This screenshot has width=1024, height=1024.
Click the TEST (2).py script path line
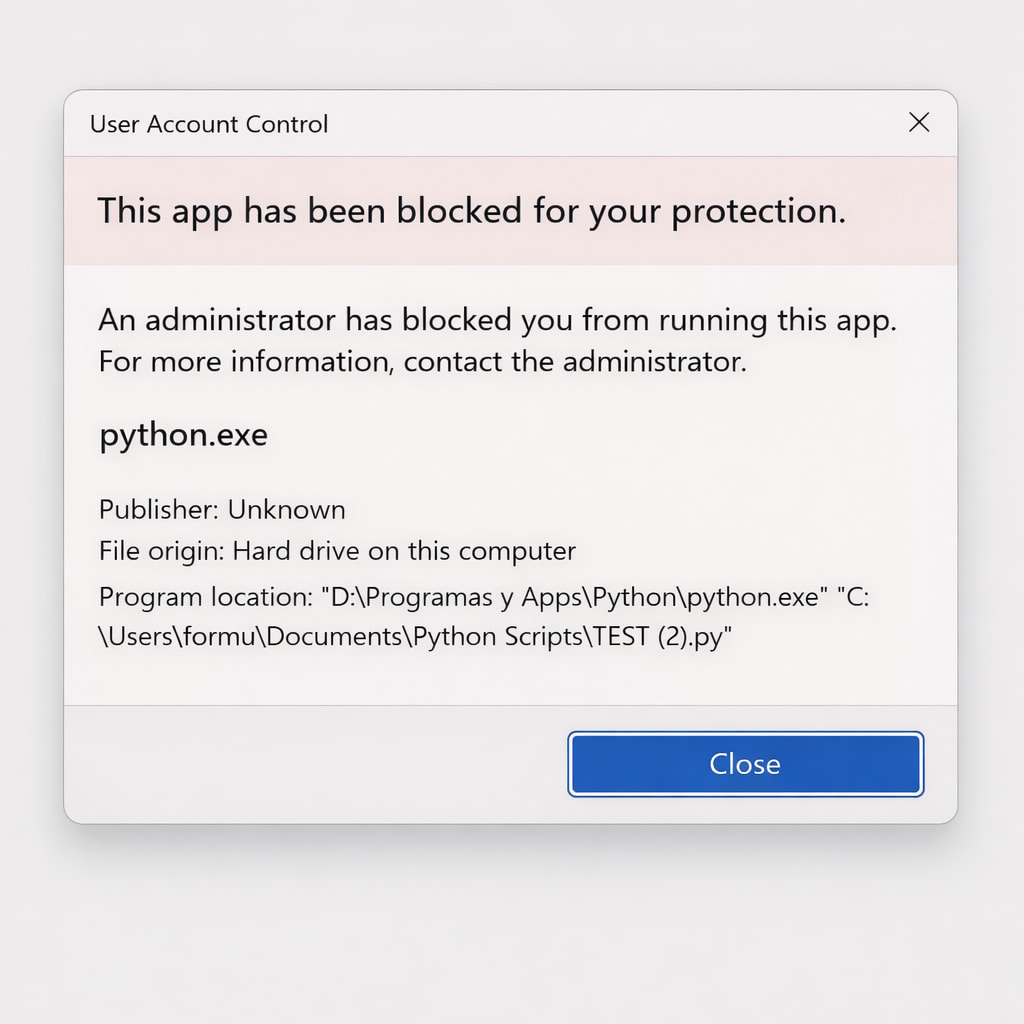(x=416, y=638)
